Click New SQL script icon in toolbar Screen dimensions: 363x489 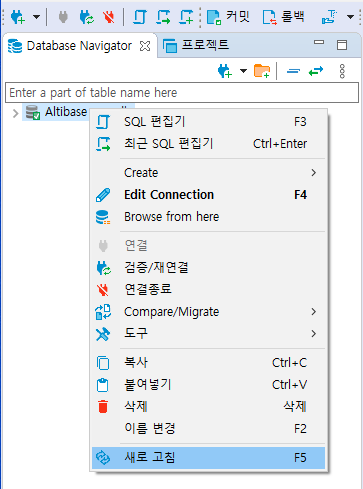186,17
